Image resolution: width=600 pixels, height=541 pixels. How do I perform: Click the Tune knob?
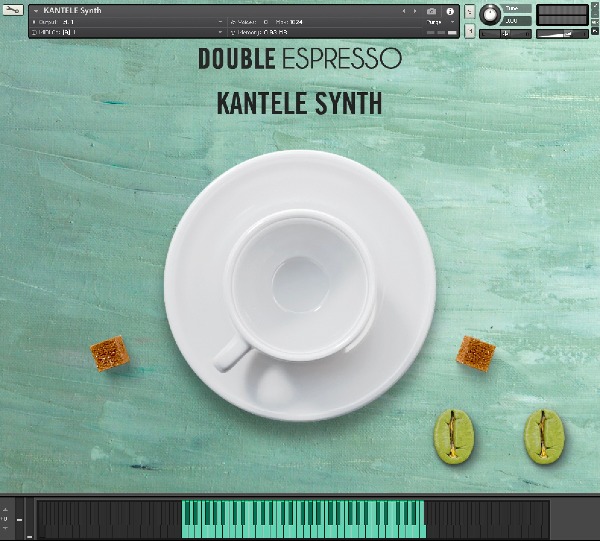pyautogui.click(x=490, y=15)
